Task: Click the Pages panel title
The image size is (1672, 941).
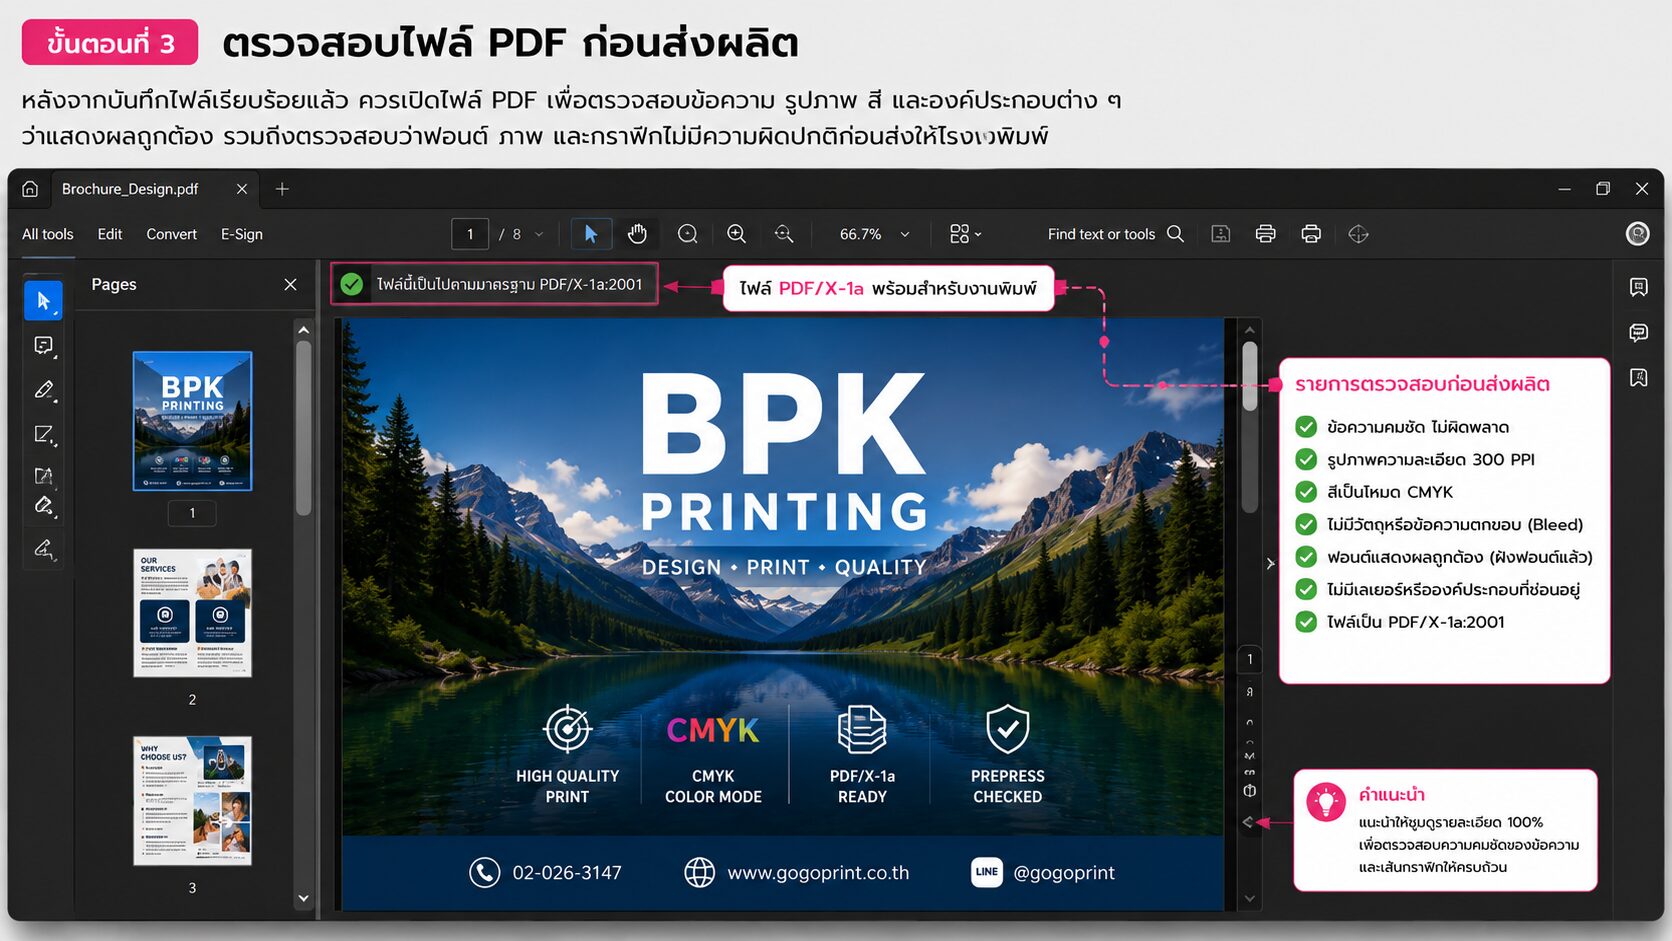Action: coord(114,285)
